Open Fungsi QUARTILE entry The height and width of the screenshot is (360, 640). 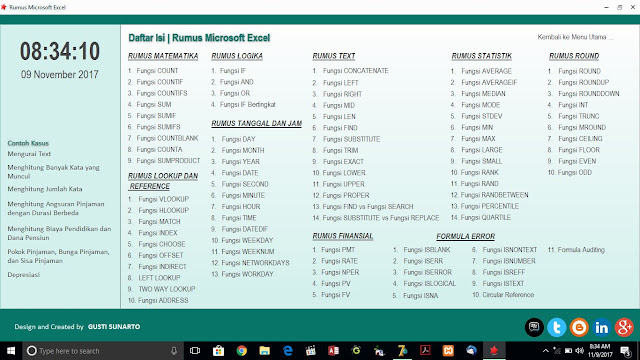[486, 218]
